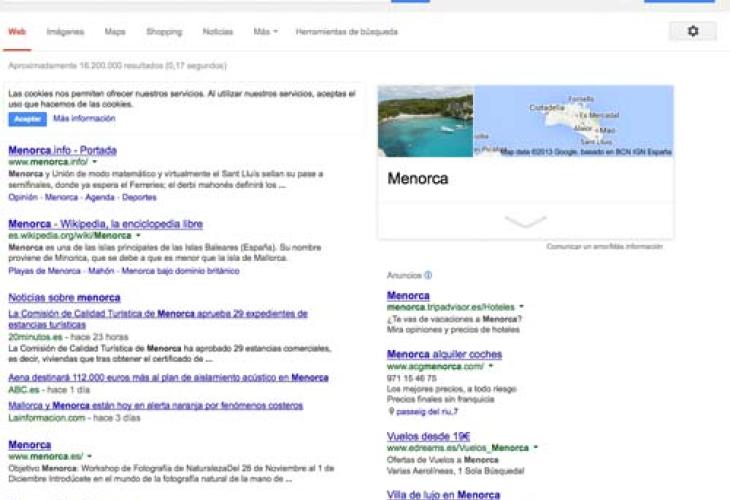Open Villa de lujo en Menorca ad
This screenshot has height=500, width=730.
click(x=443, y=494)
